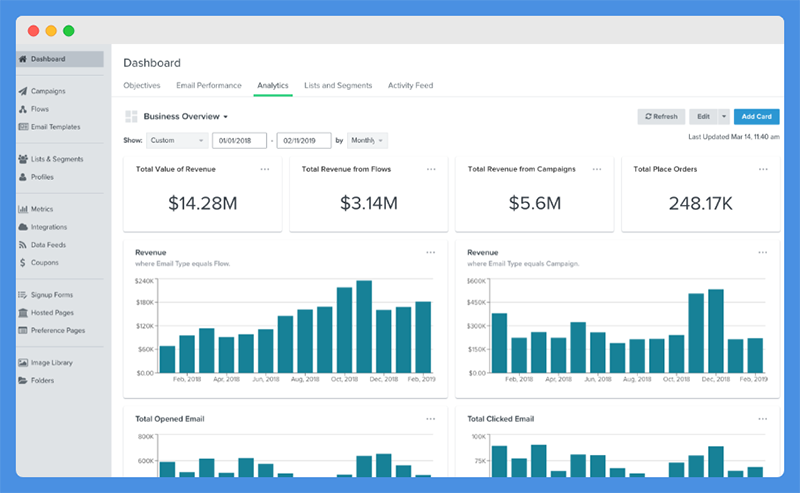This screenshot has height=493, width=800.
Task: Open options on Total Revenue from Campaigns card
Action: pos(597,169)
